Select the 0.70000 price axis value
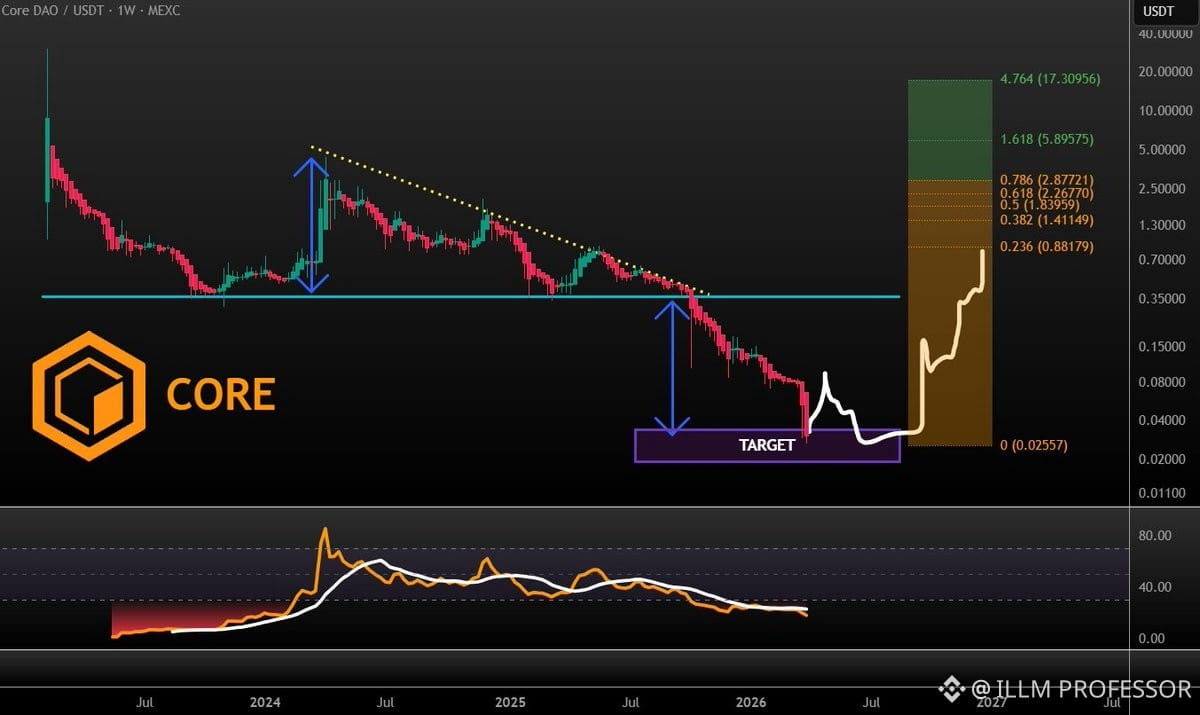The height and width of the screenshot is (715, 1200). (x=1164, y=261)
